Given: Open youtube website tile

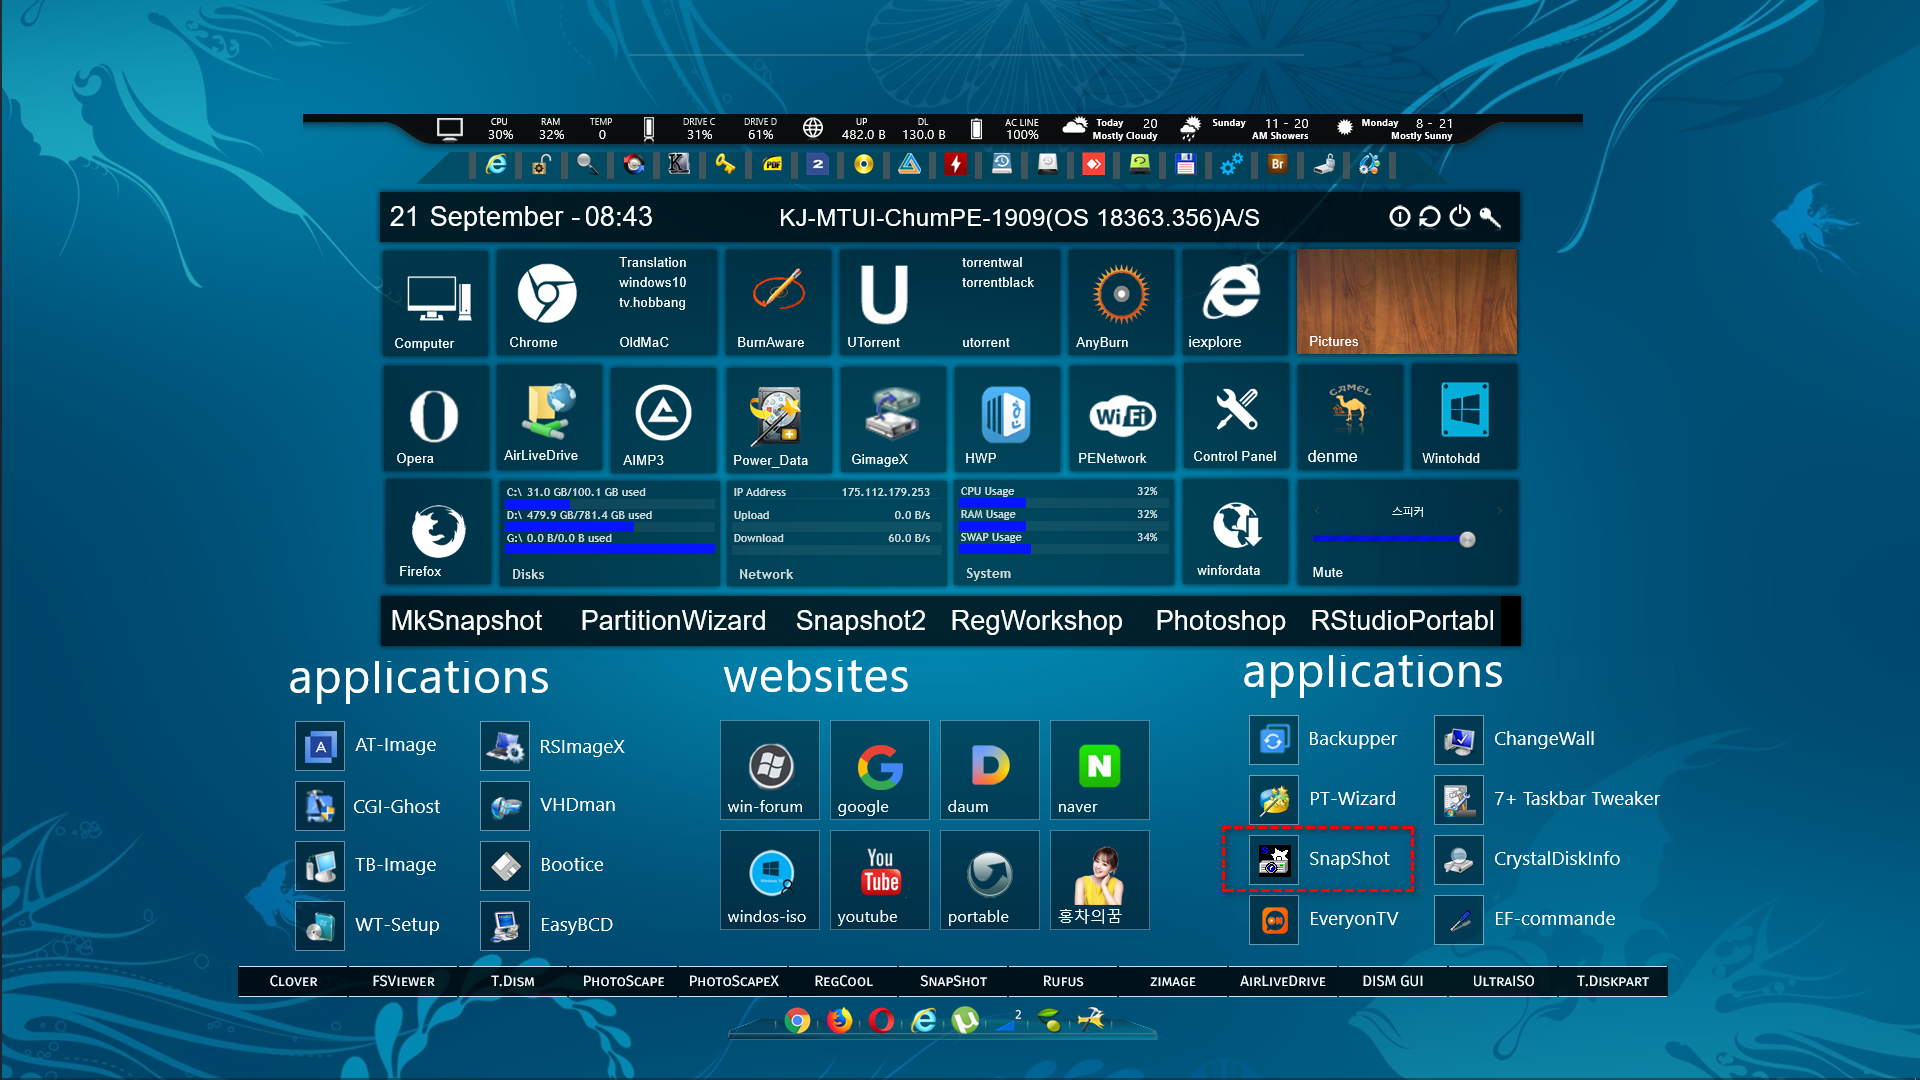Looking at the screenshot, I should 879,880.
